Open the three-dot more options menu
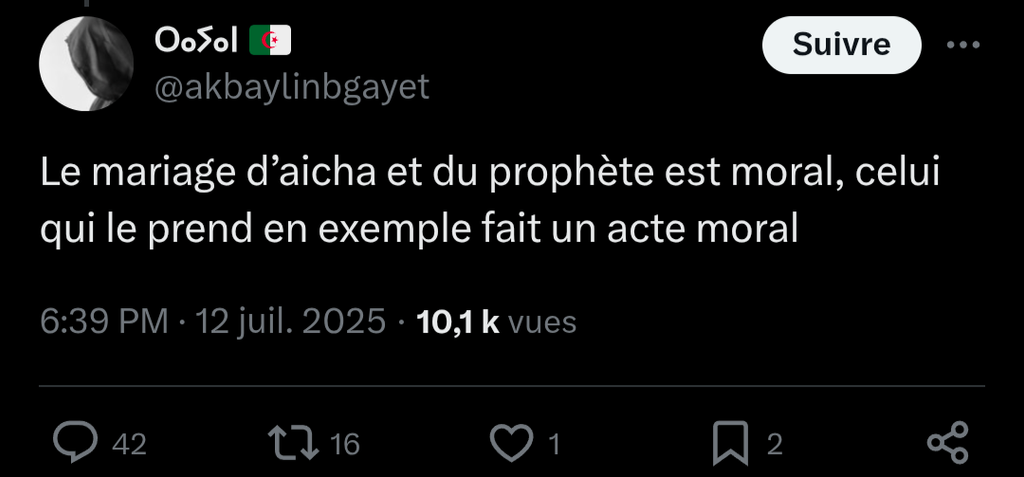Image resolution: width=1024 pixels, height=477 pixels. [x=963, y=45]
